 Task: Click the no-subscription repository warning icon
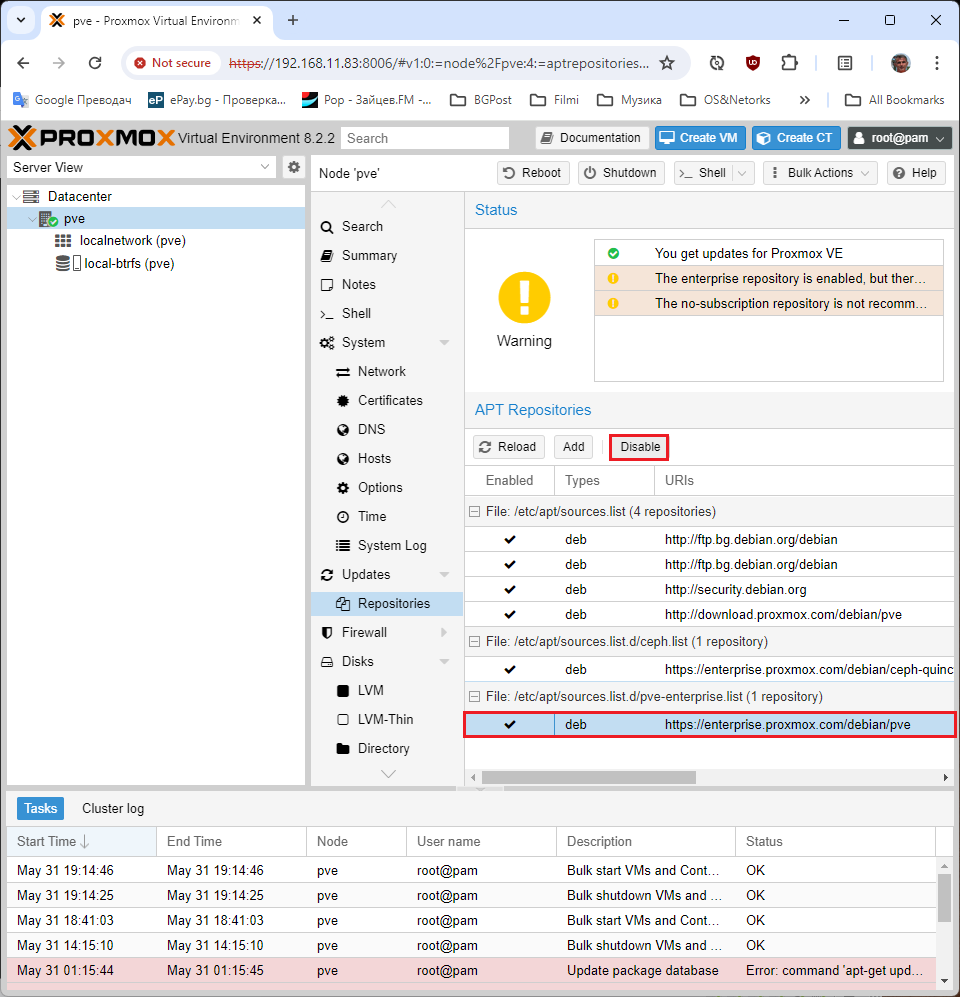pyautogui.click(x=614, y=303)
